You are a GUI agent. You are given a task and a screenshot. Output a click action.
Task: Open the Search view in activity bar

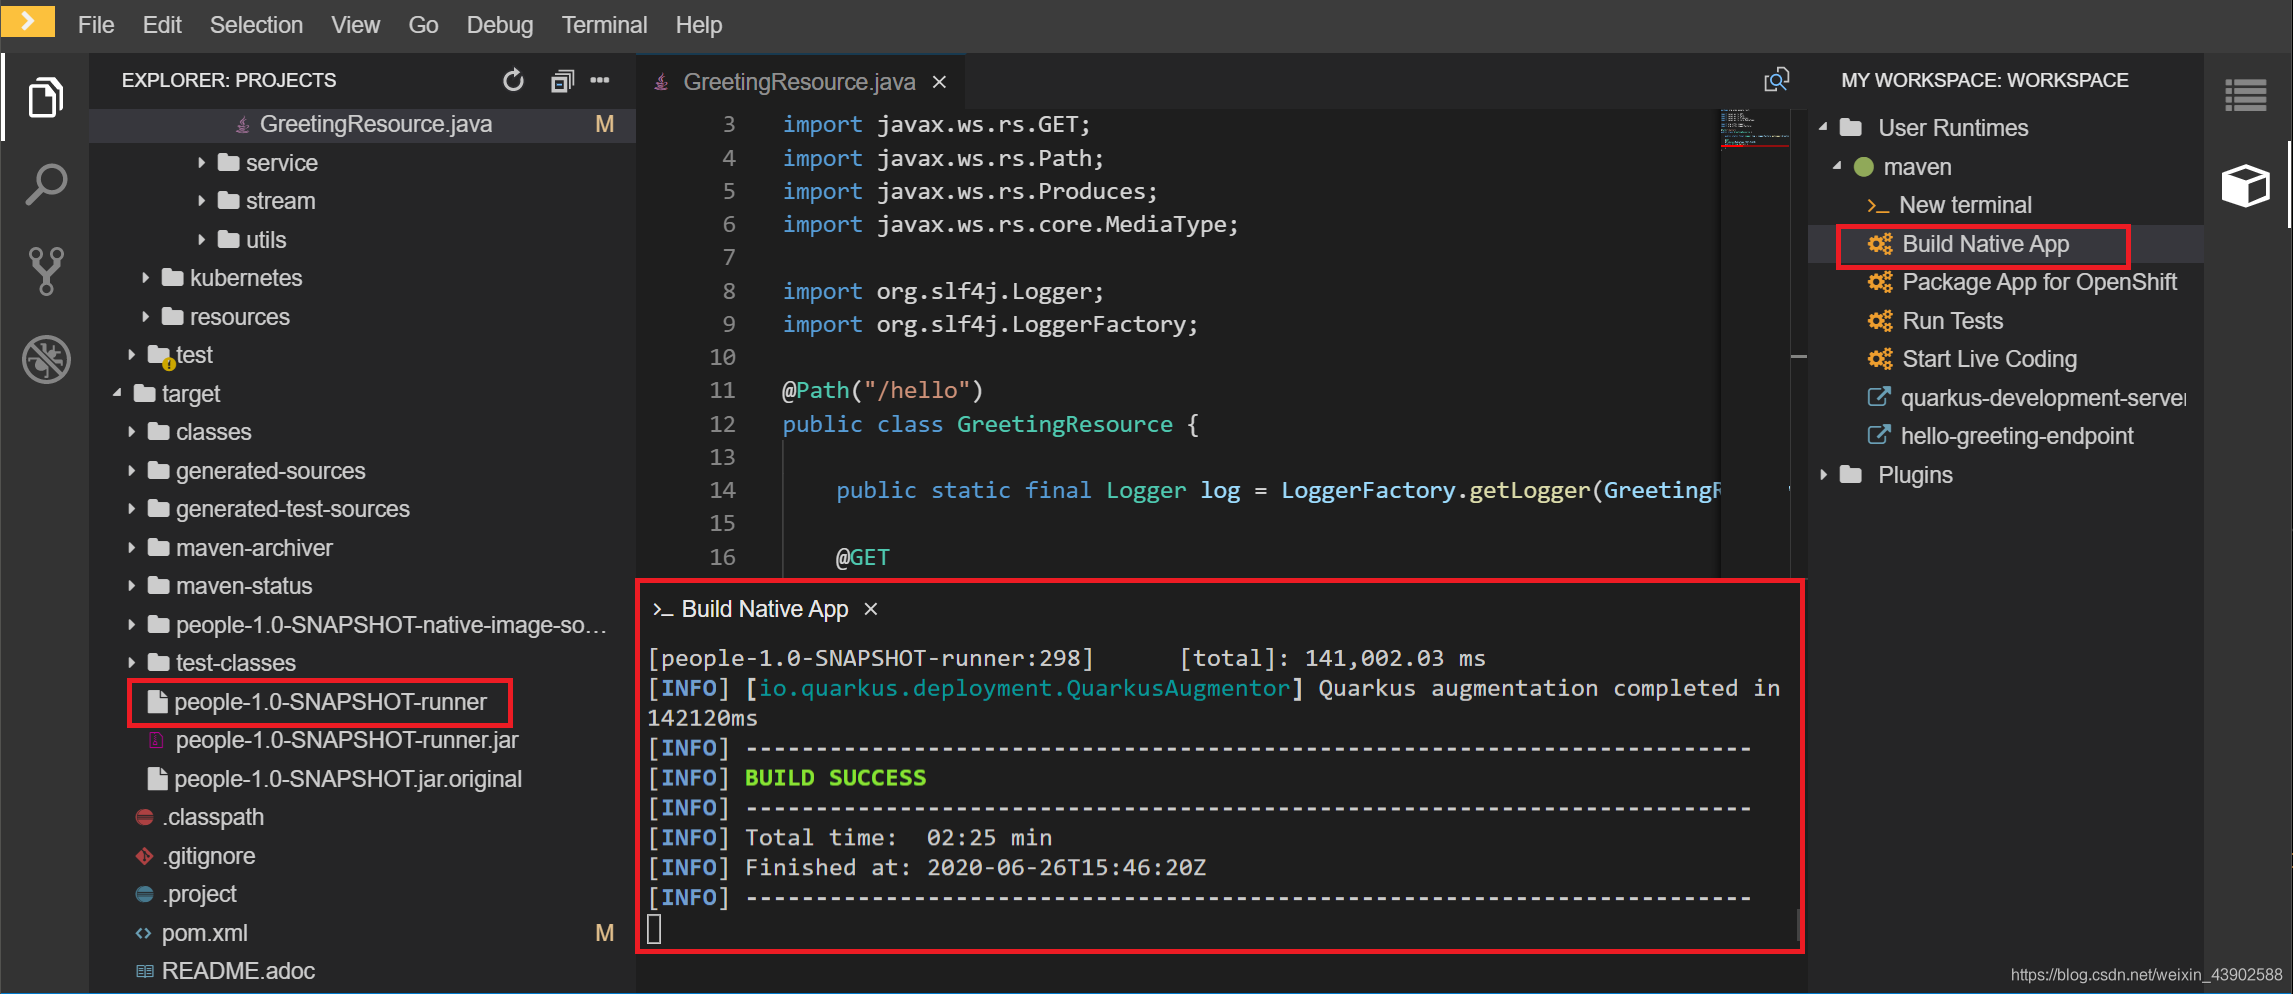(45, 185)
